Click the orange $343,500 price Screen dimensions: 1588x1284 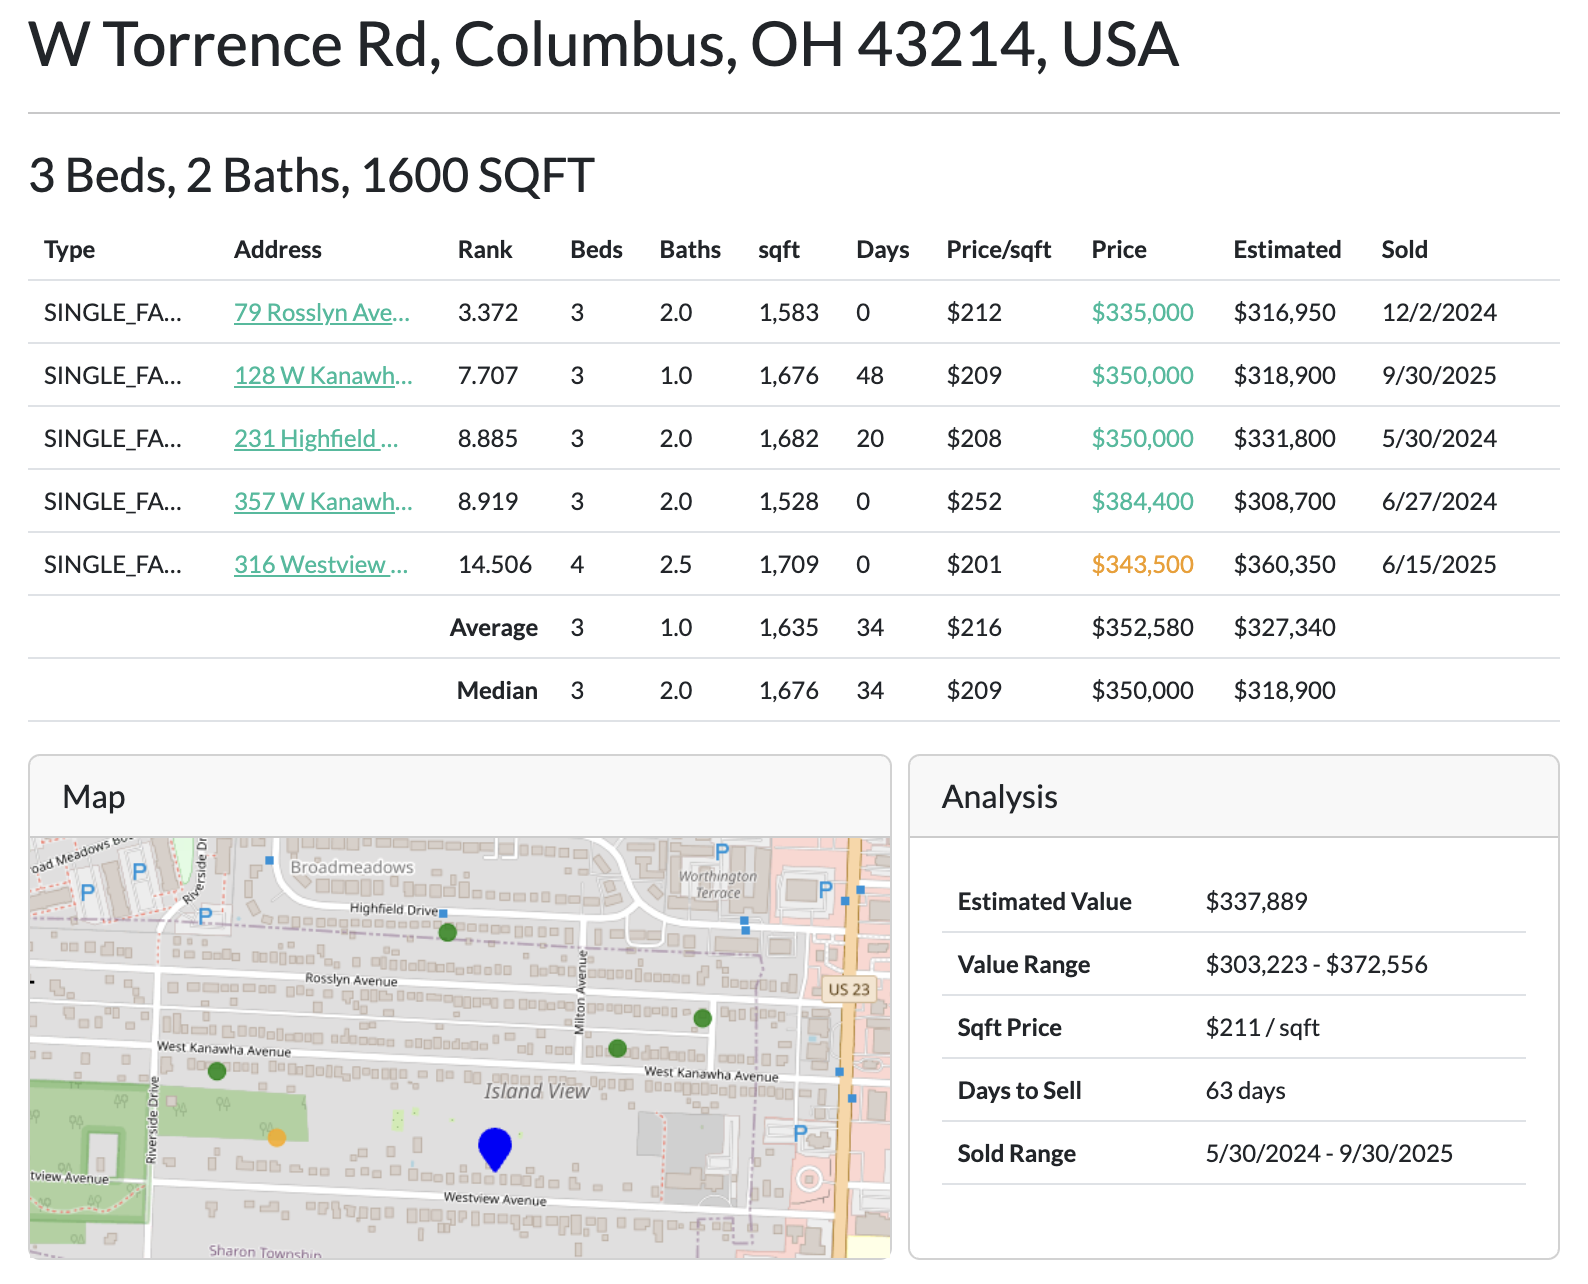pyautogui.click(x=1142, y=564)
